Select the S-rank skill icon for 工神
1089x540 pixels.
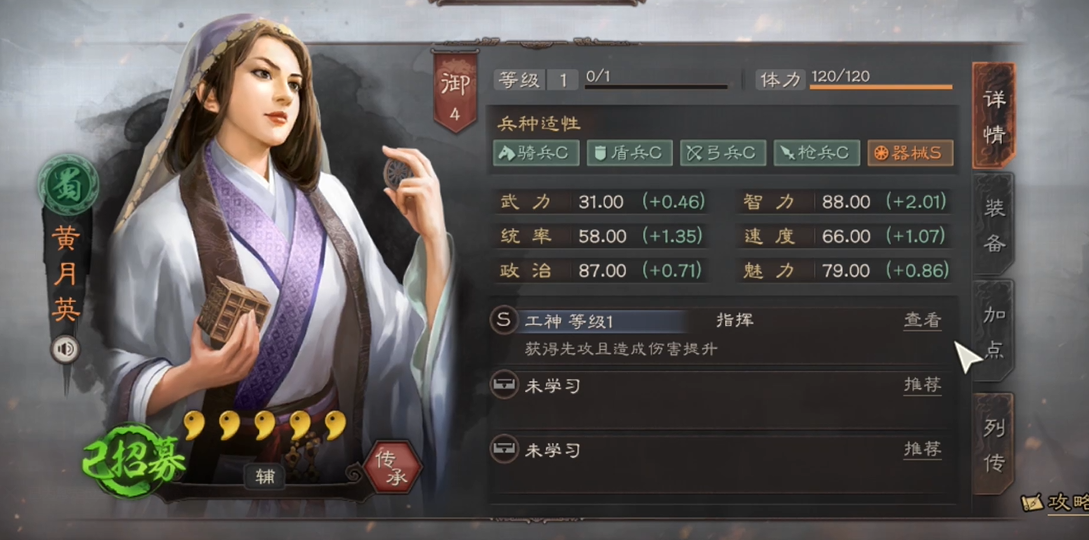(x=504, y=320)
